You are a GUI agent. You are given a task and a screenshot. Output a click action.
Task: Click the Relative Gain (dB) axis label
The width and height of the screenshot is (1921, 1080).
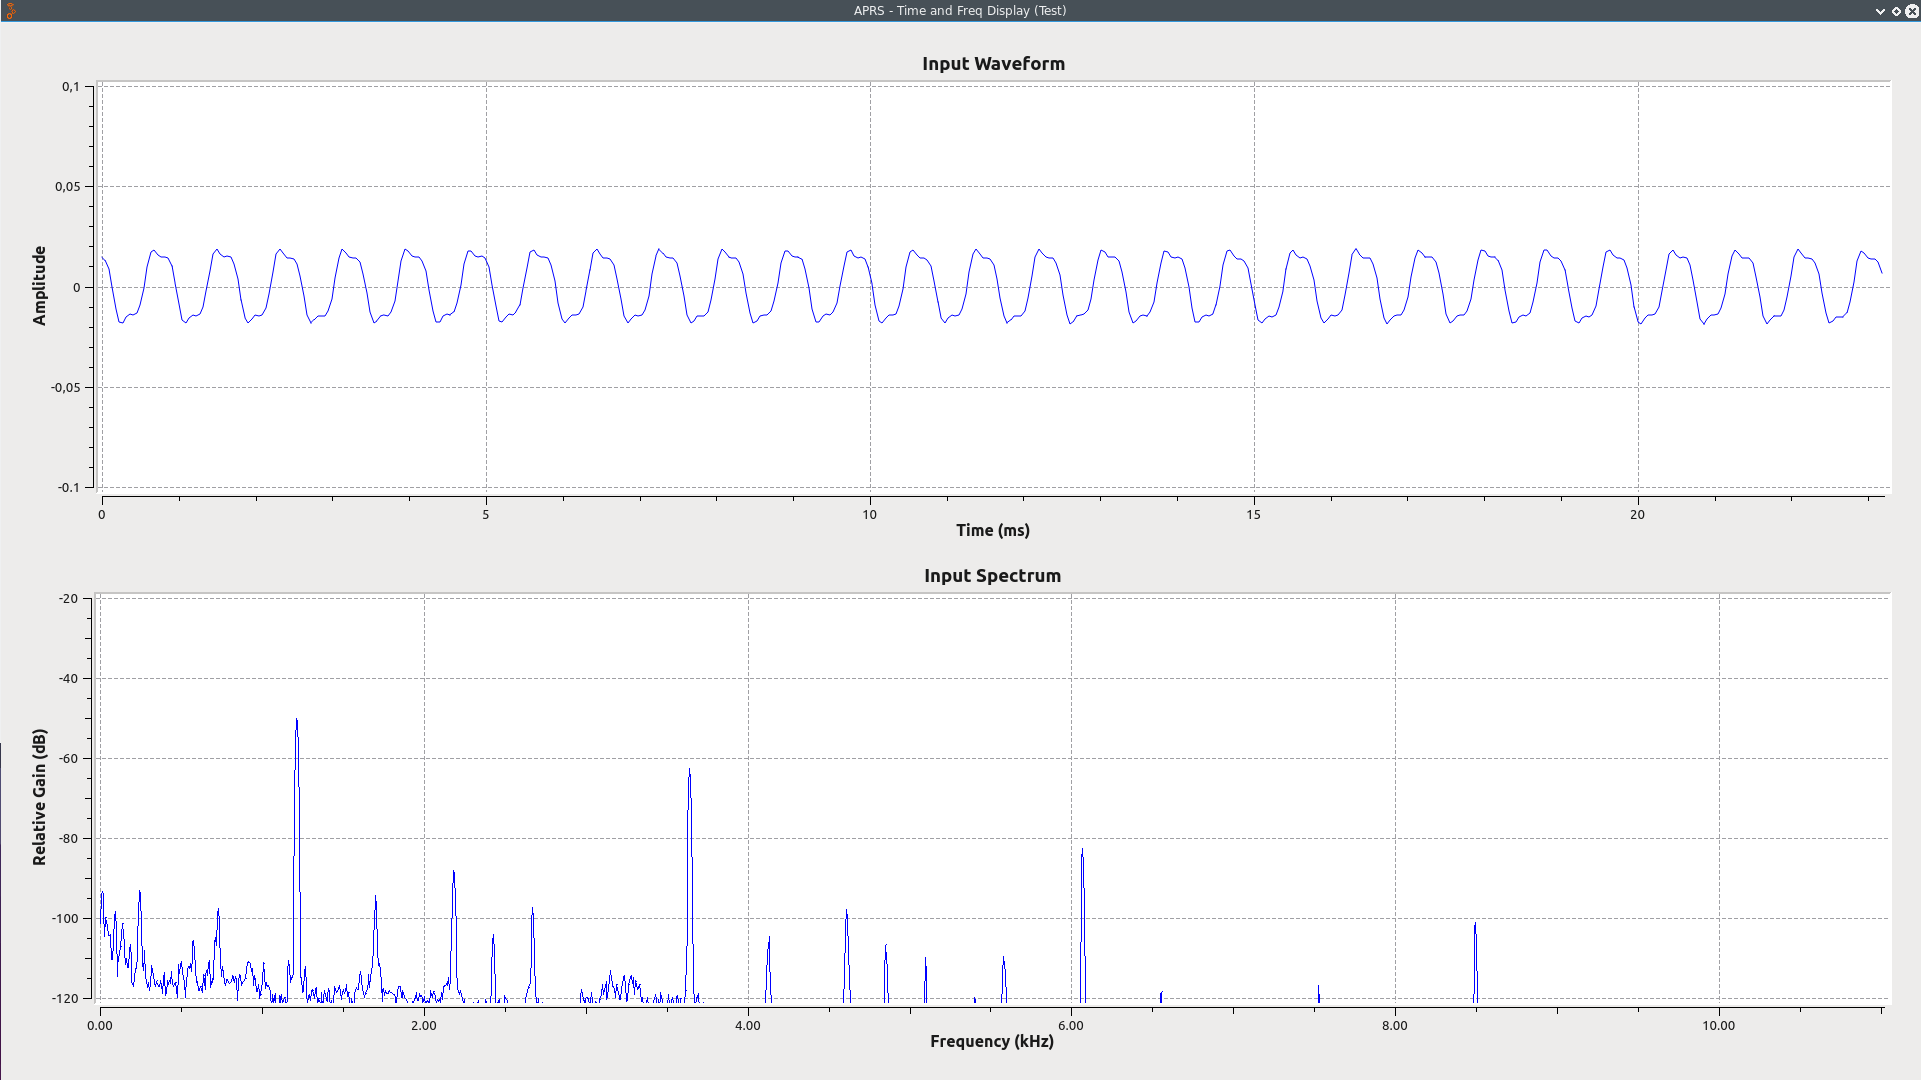[40, 797]
